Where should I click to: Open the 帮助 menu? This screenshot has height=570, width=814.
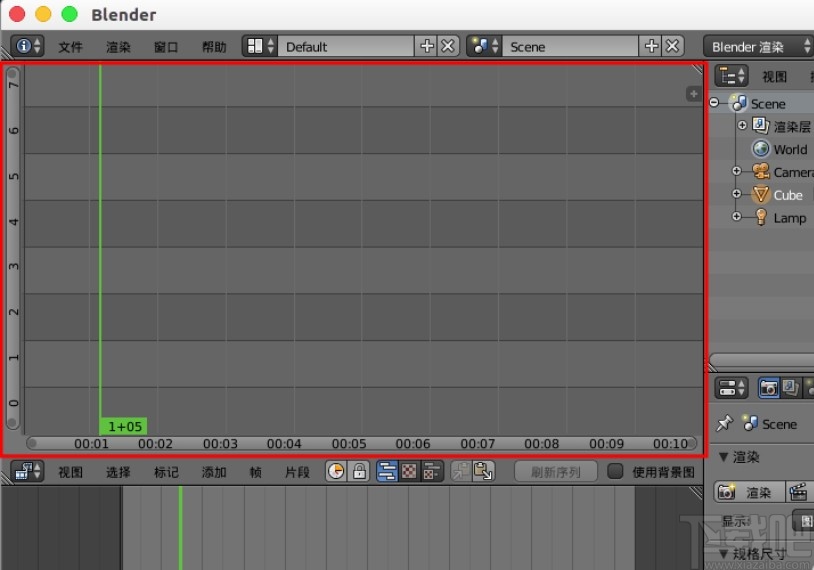pyautogui.click(x=214, y=47)
